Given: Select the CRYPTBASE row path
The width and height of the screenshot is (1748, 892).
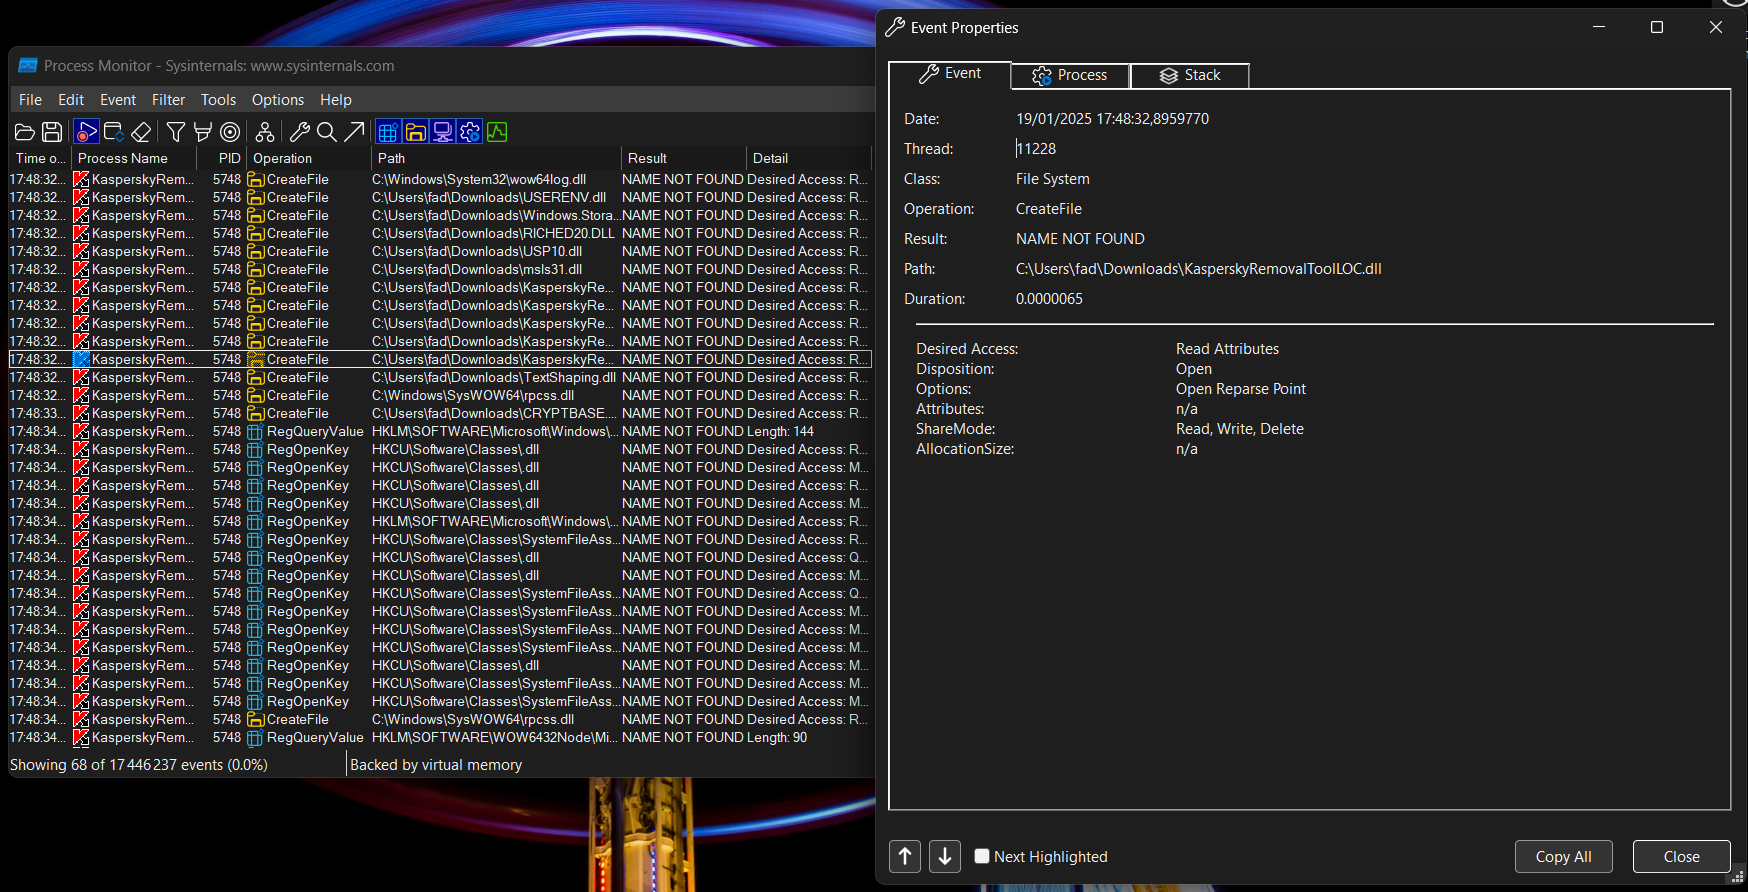Looking at the screenshot, I should pos(494,414).
